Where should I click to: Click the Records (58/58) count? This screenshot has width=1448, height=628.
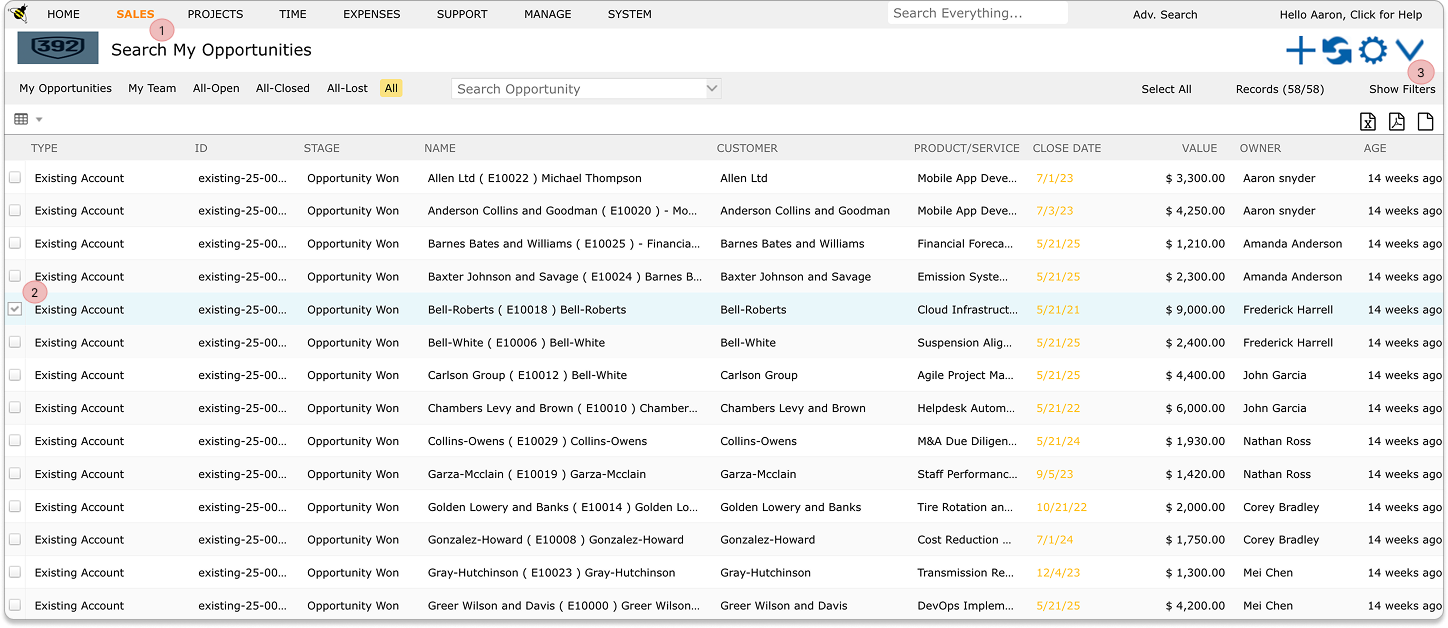(1280, 89)
